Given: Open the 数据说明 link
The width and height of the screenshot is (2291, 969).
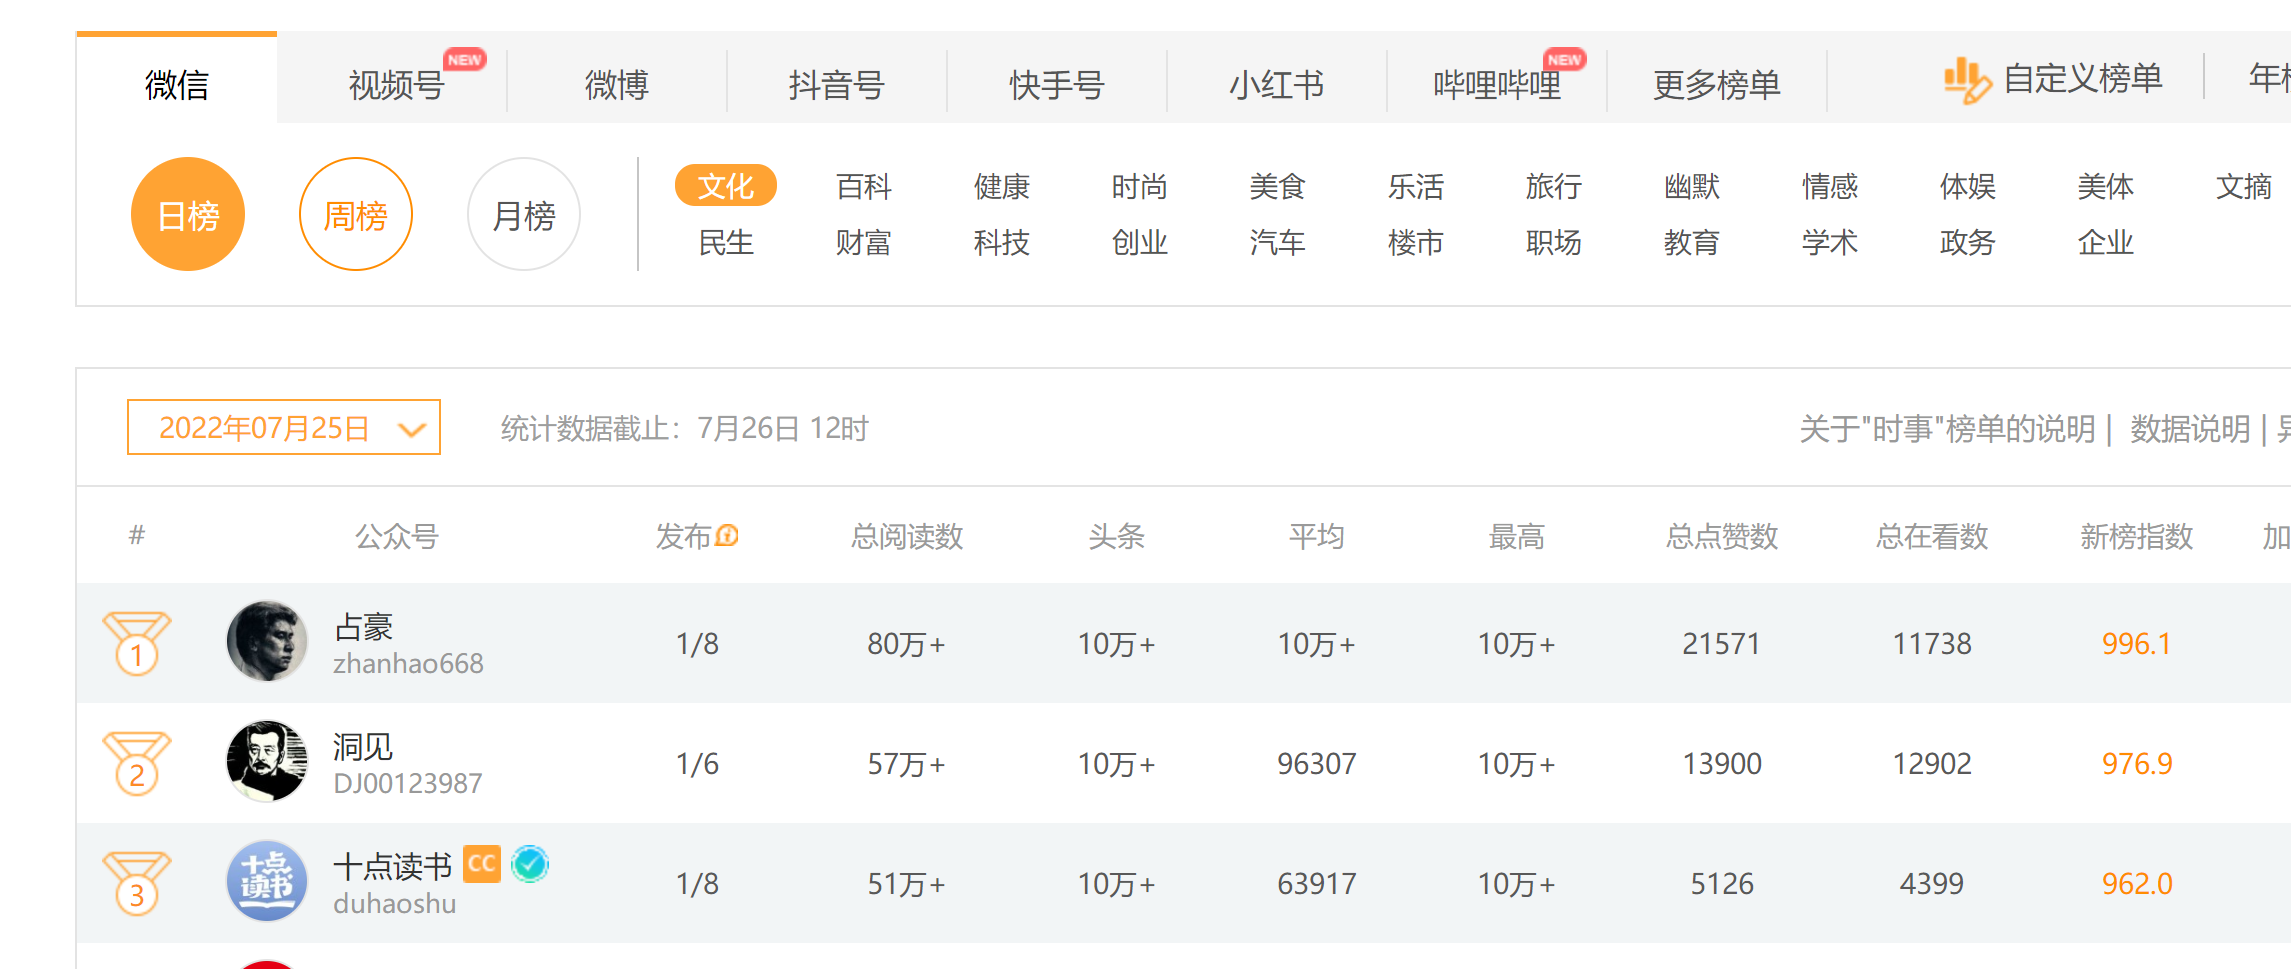Looking at the screenshot, I should coord(2190,429).
